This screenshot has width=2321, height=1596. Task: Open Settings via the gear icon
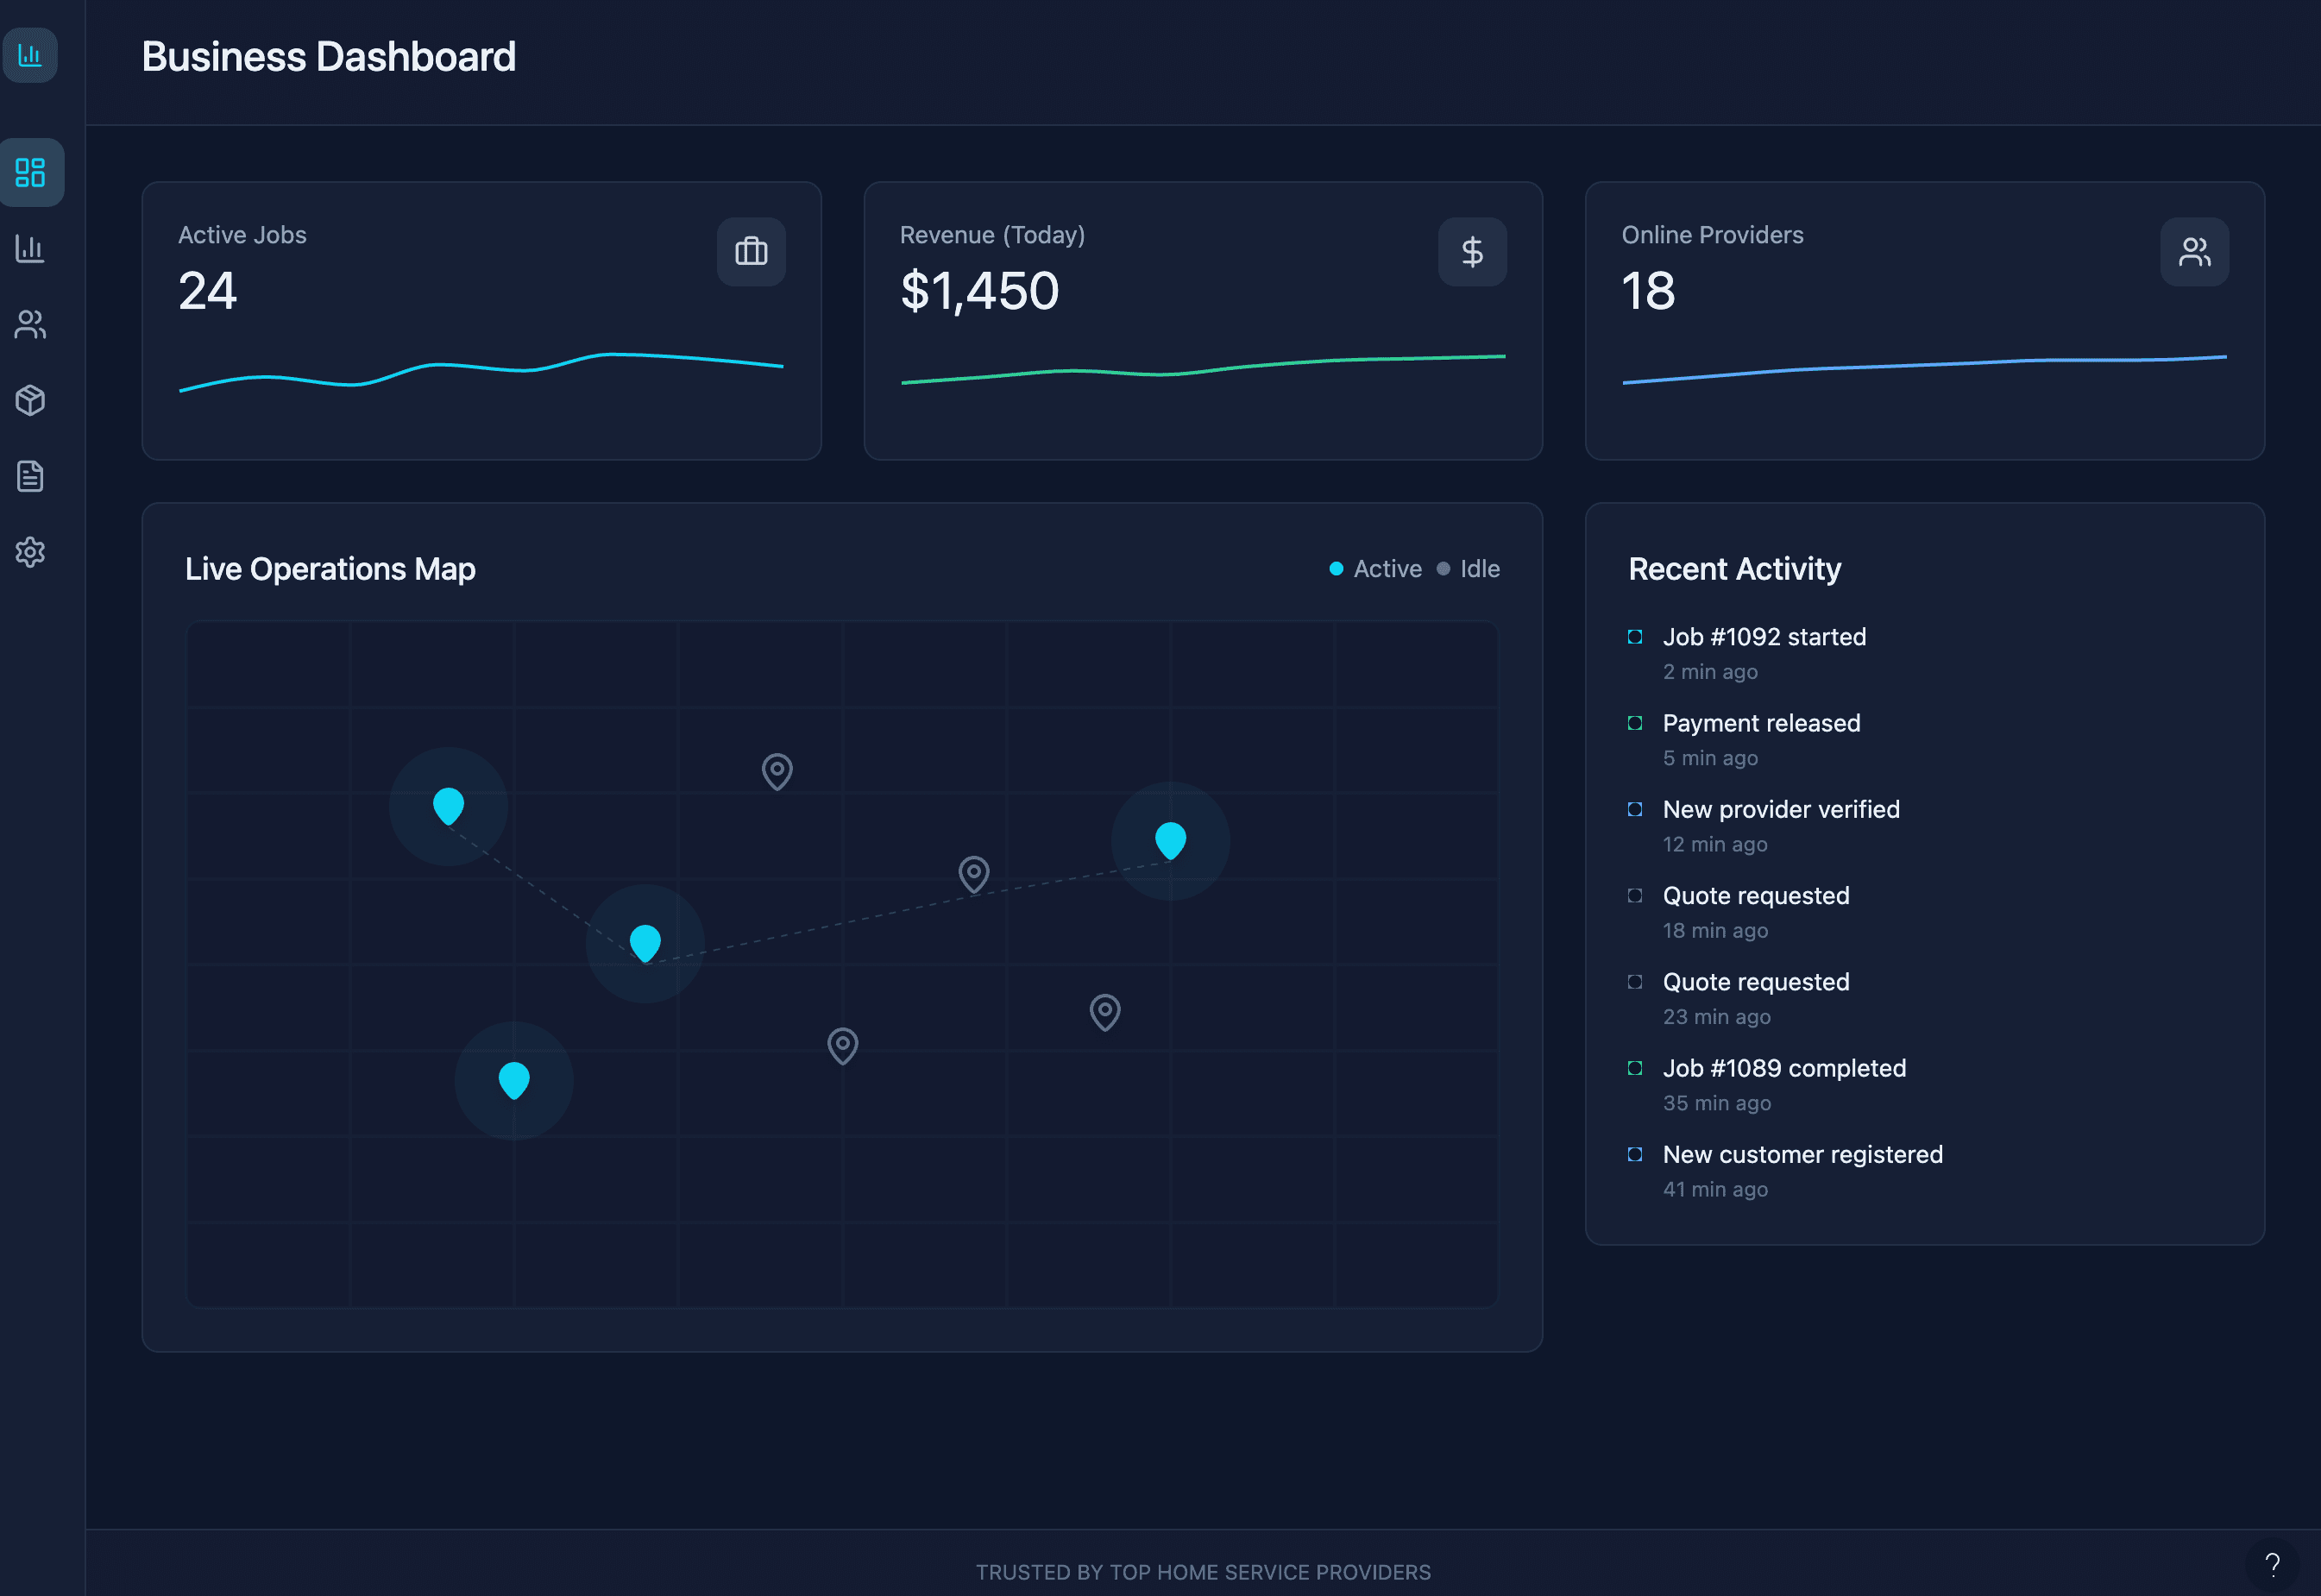tap(31, 552)
